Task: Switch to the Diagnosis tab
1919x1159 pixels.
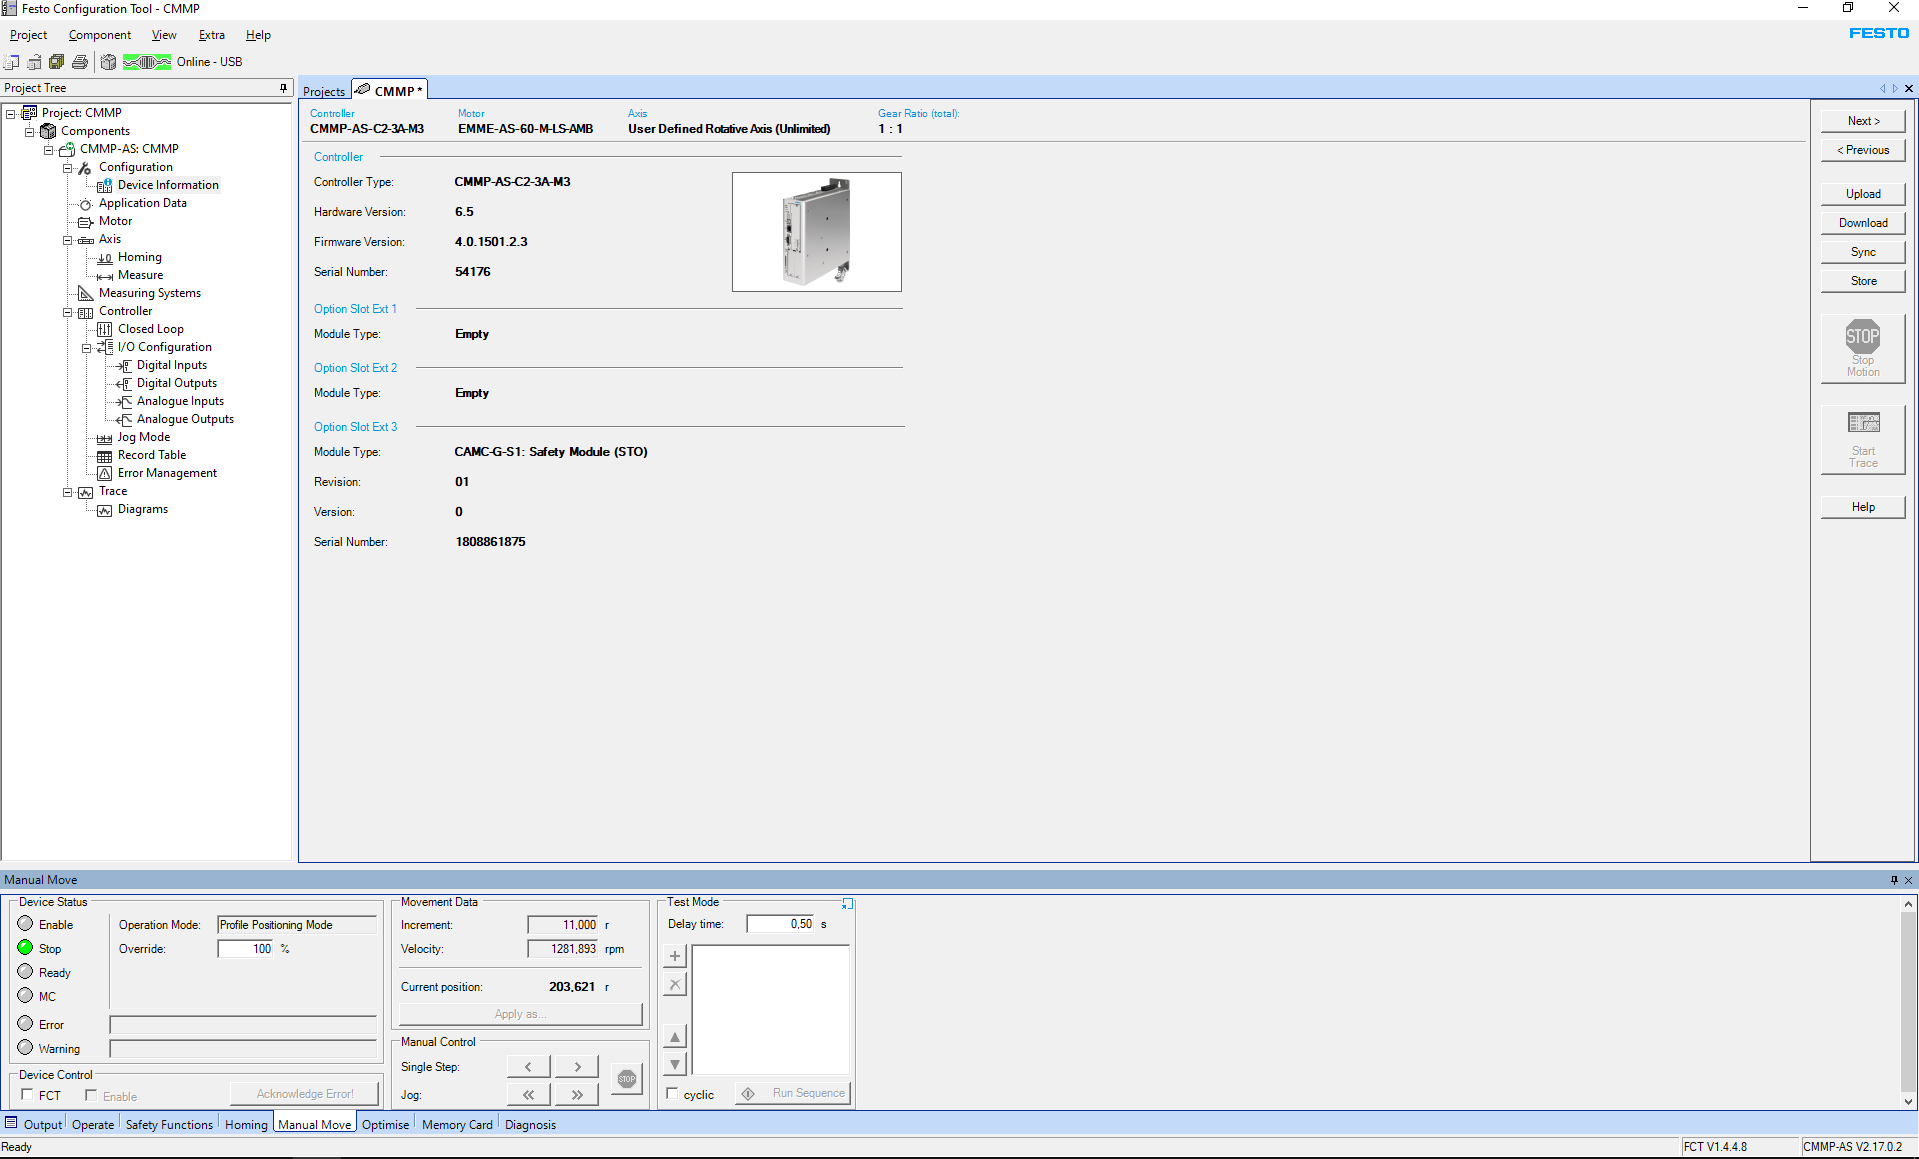Action: tap(530, 1125)
